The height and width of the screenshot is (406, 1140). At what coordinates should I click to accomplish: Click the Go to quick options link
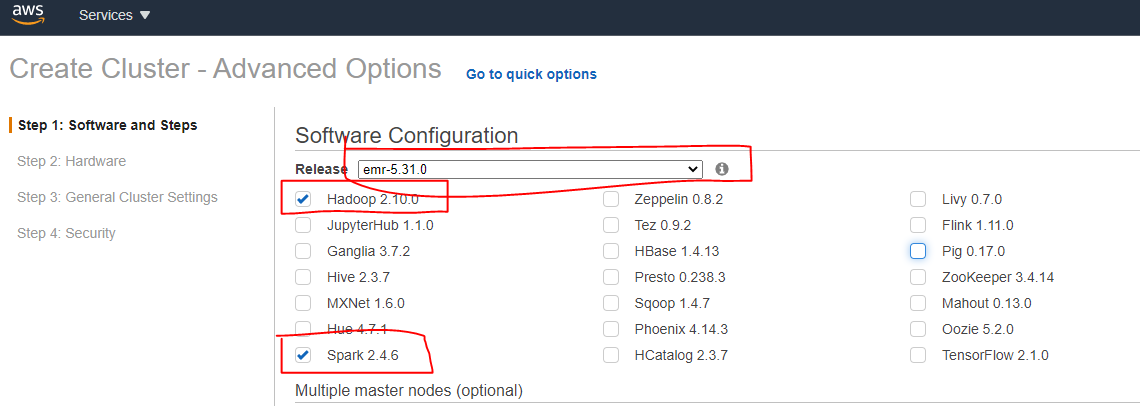click(x=531, y=74)
